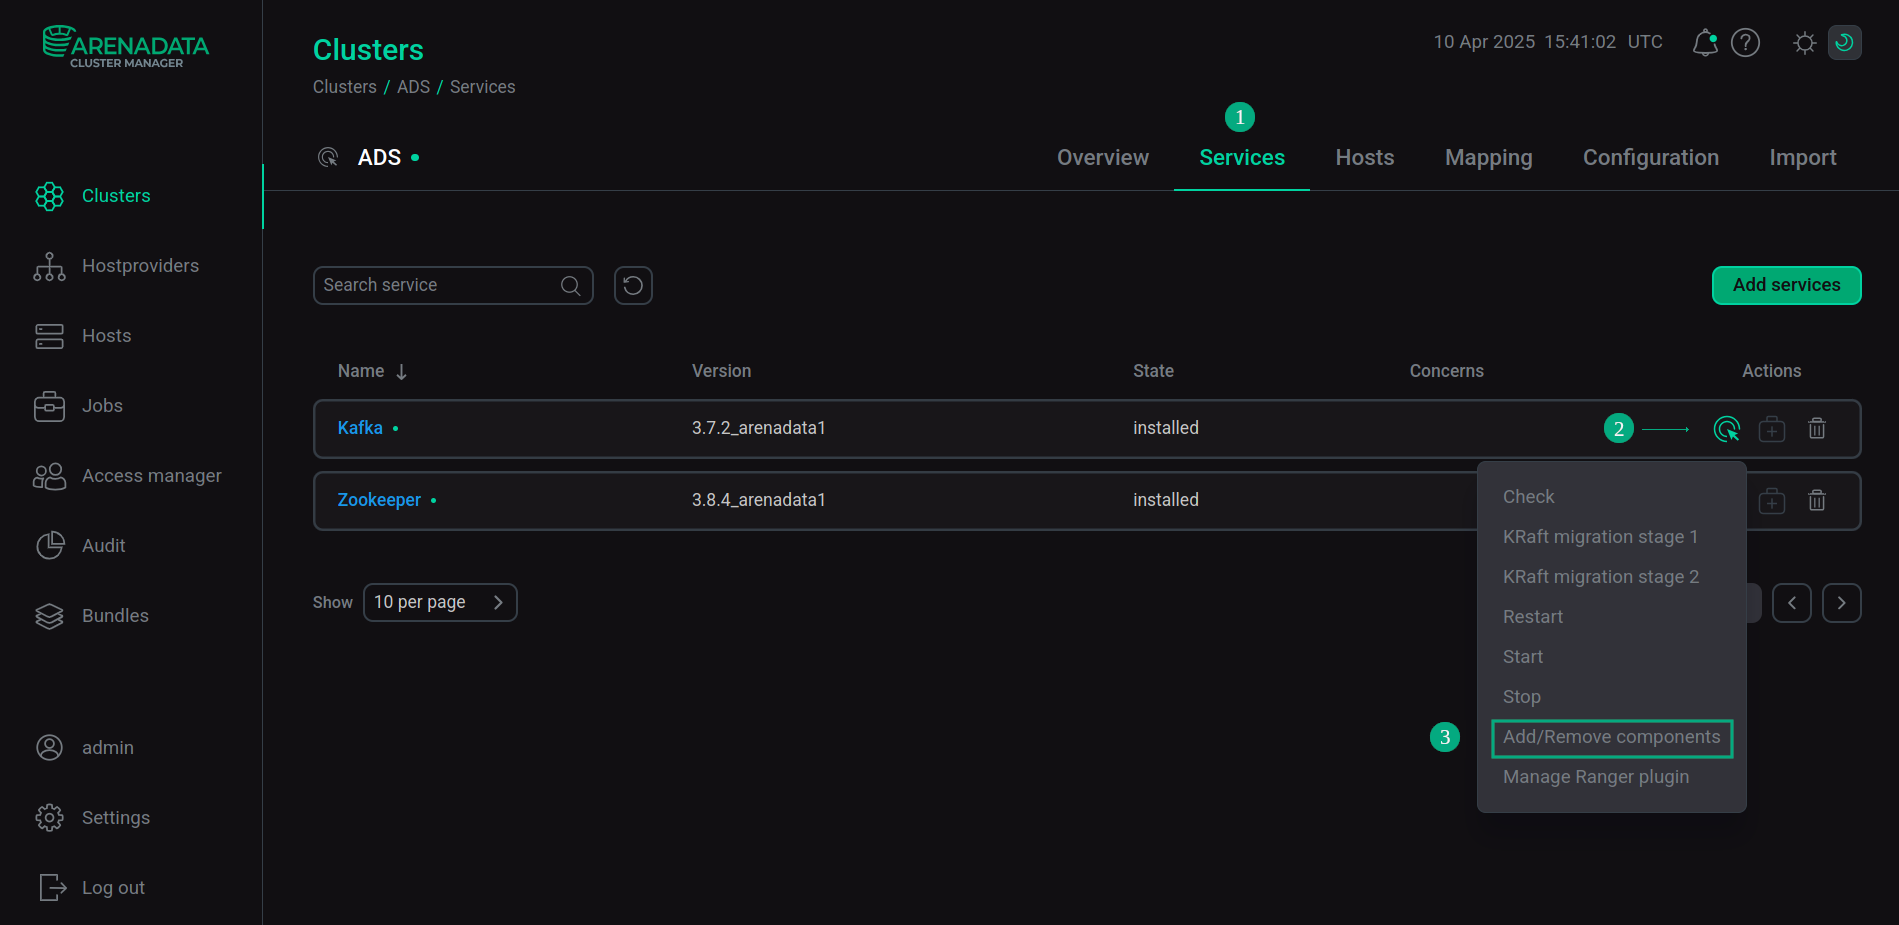Sort services by Name column arrow

click(x=401, y=372)
